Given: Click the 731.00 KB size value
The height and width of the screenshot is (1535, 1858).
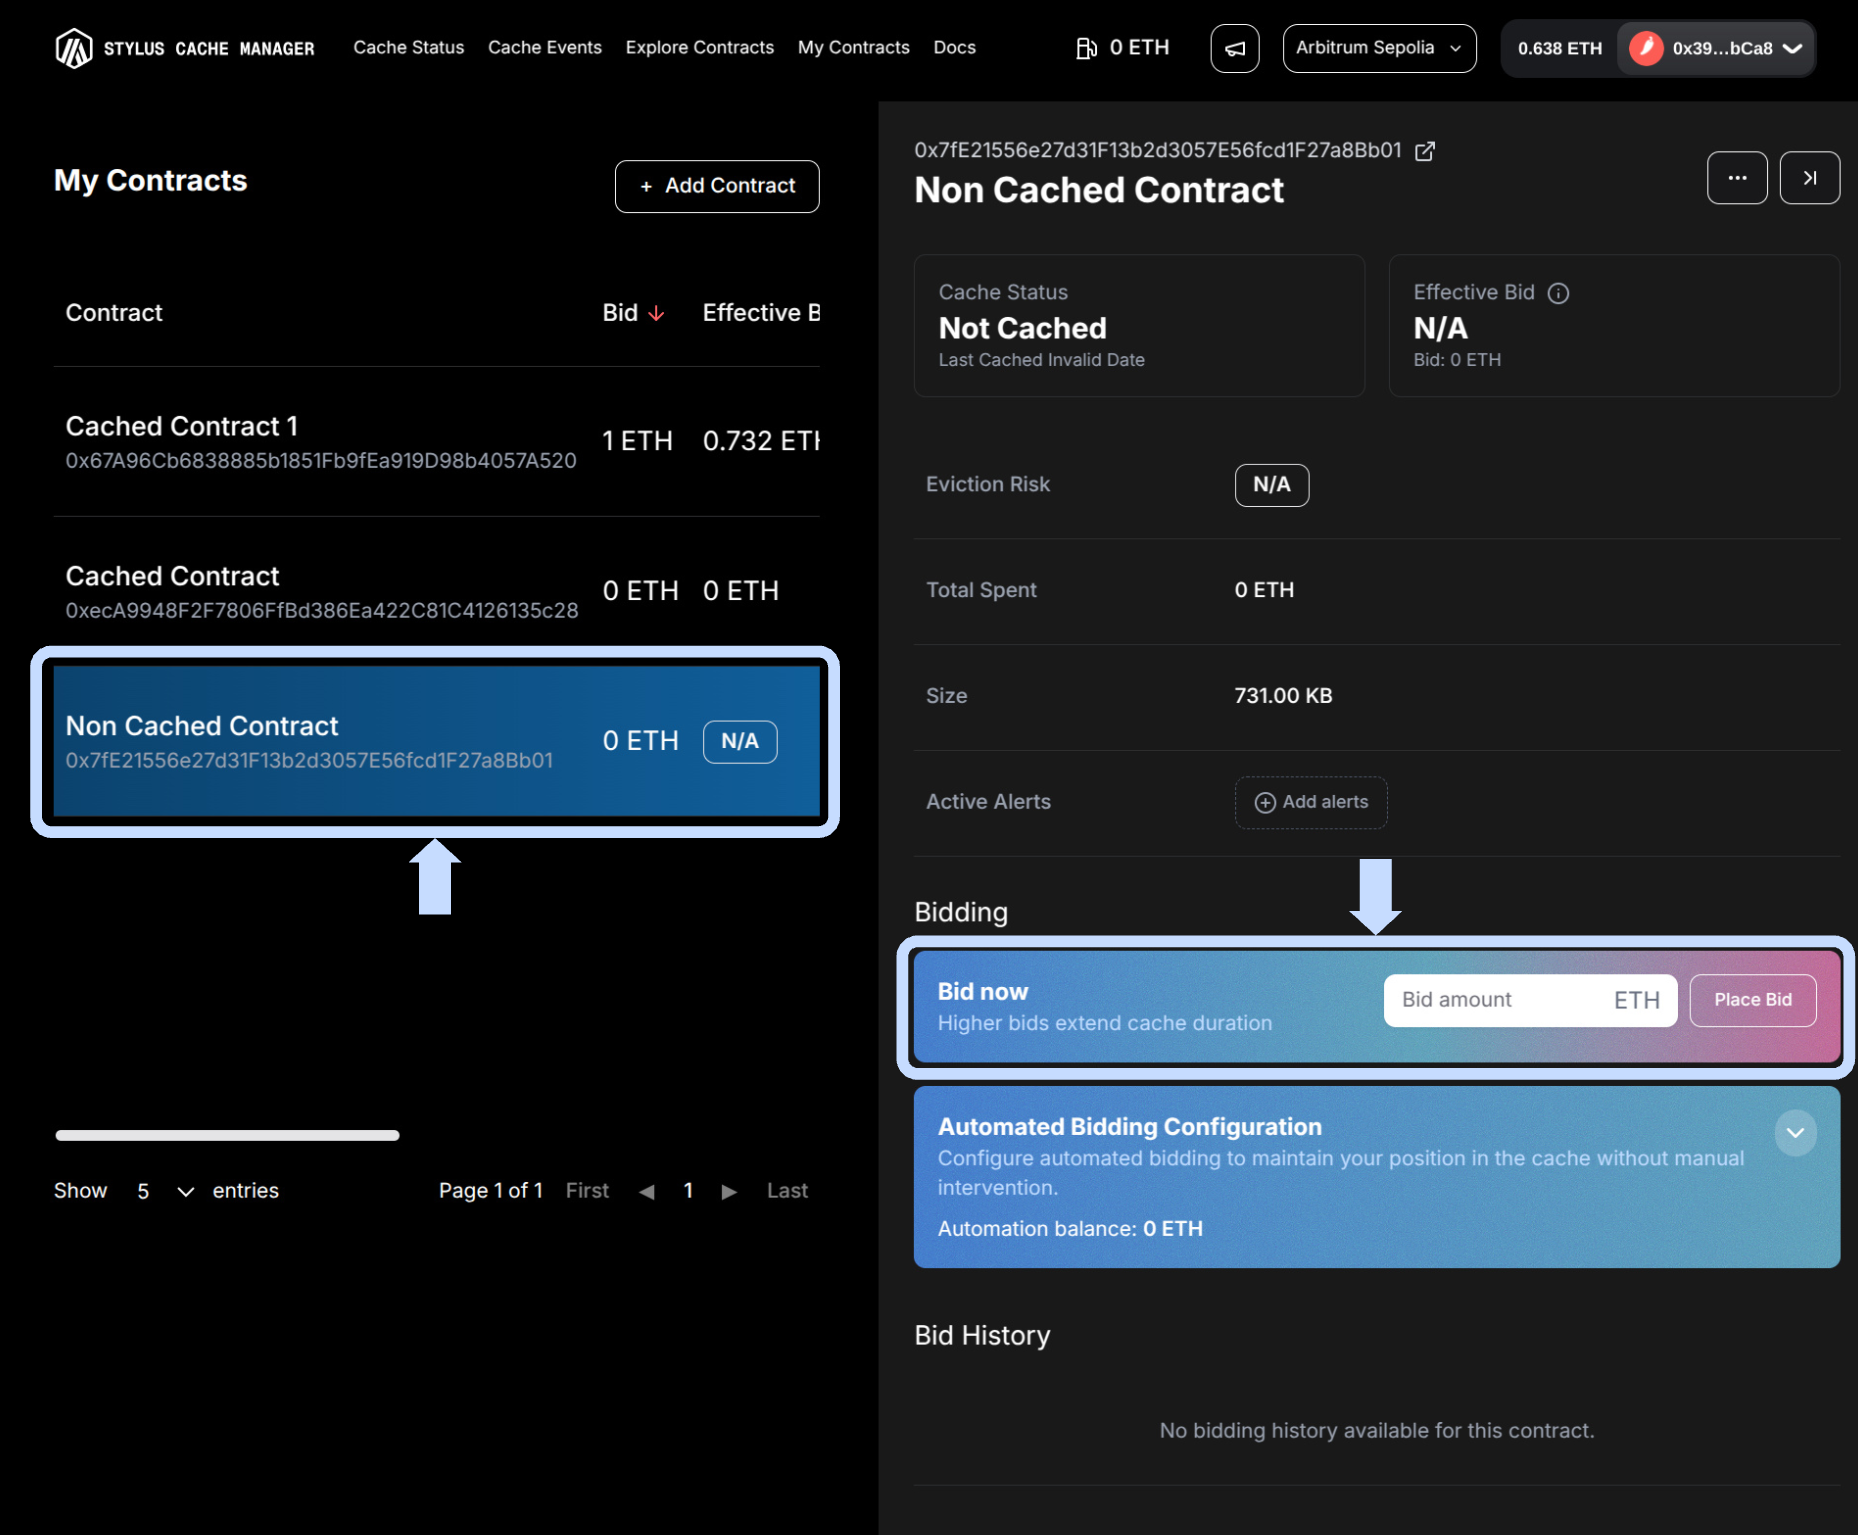Looking at the screenshot, I should click(1283, 696).
